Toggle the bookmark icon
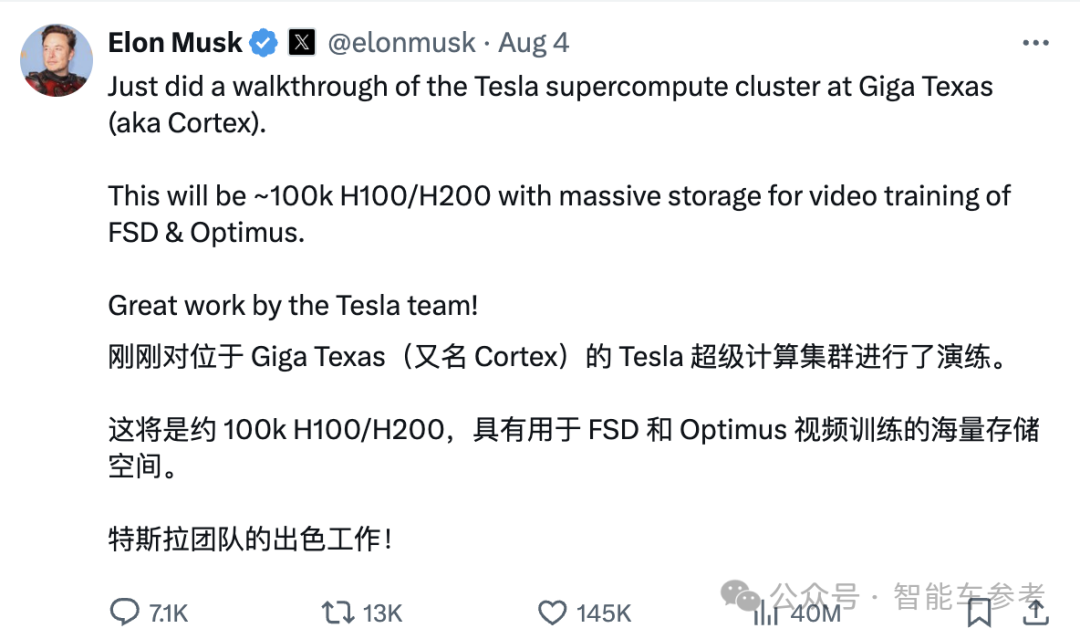 click(979, 610)
